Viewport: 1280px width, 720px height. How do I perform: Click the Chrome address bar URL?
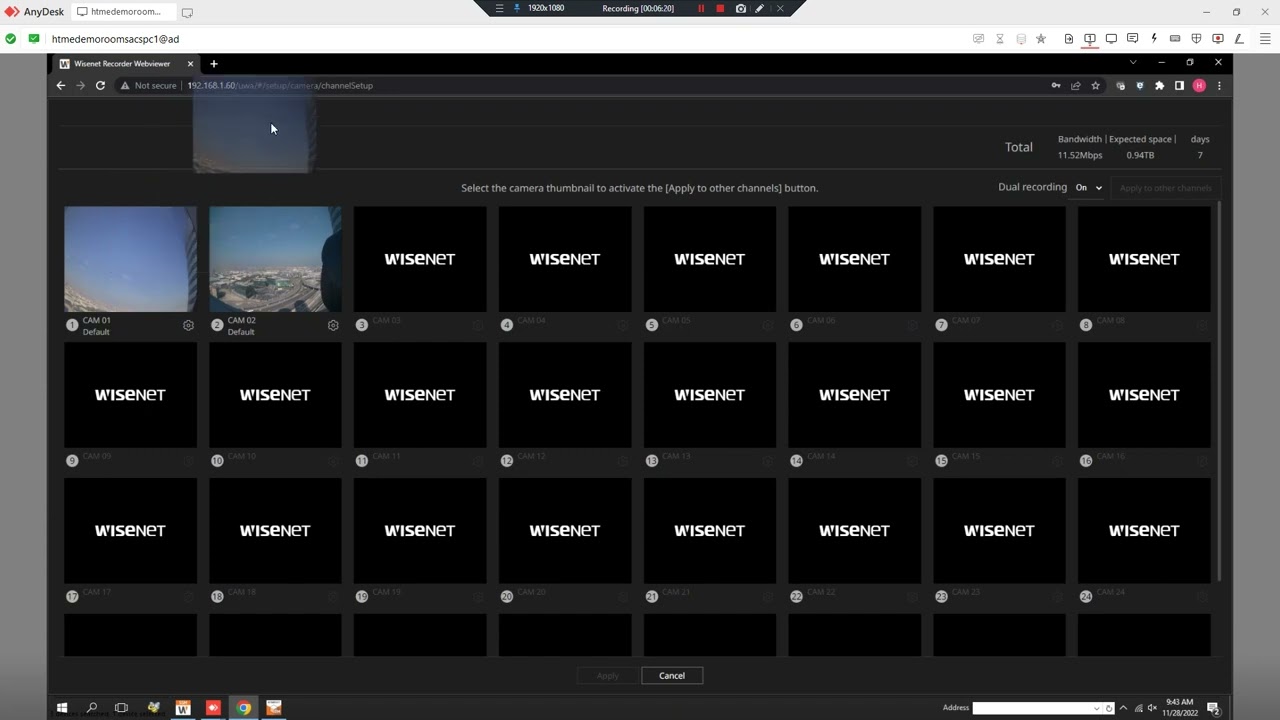coord(280,86)
